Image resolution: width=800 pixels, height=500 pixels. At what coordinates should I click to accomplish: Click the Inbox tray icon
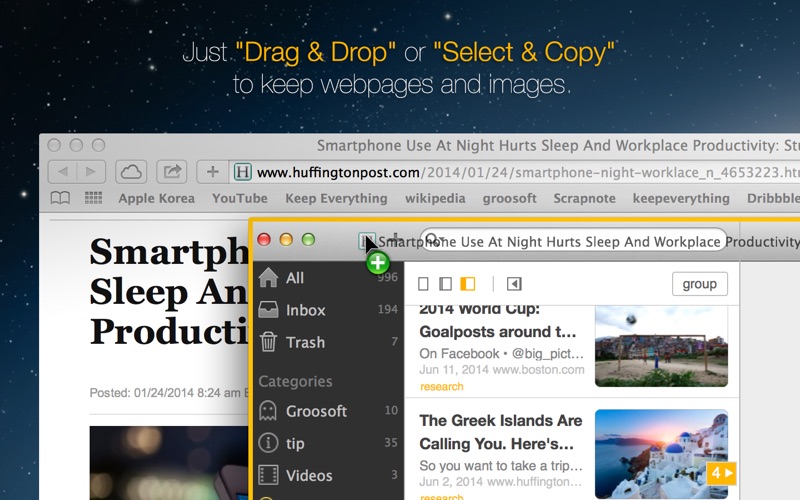pos(268,310)
